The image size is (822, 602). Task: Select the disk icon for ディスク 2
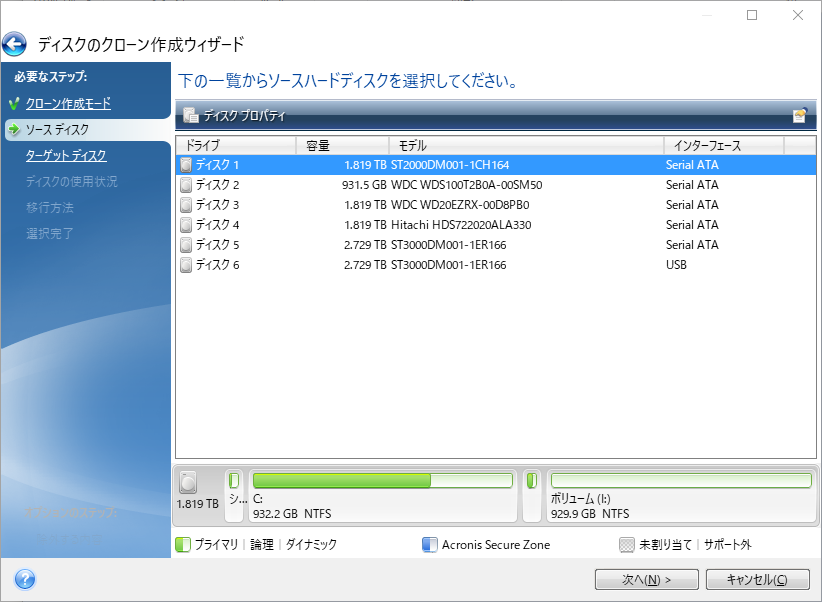[186, 185]
